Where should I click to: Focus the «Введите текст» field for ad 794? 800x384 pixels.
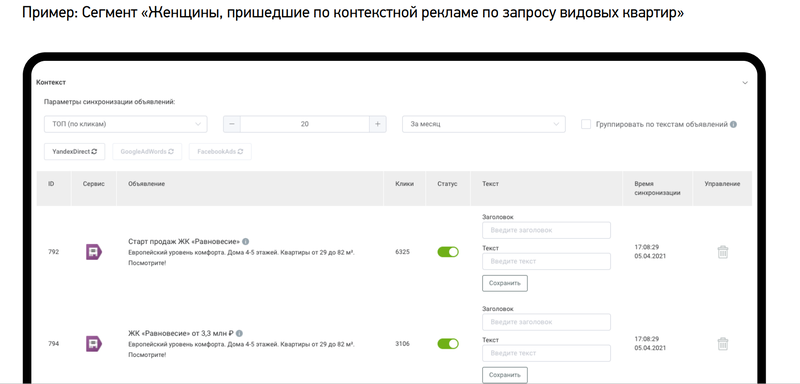click(x=546, y=353)
